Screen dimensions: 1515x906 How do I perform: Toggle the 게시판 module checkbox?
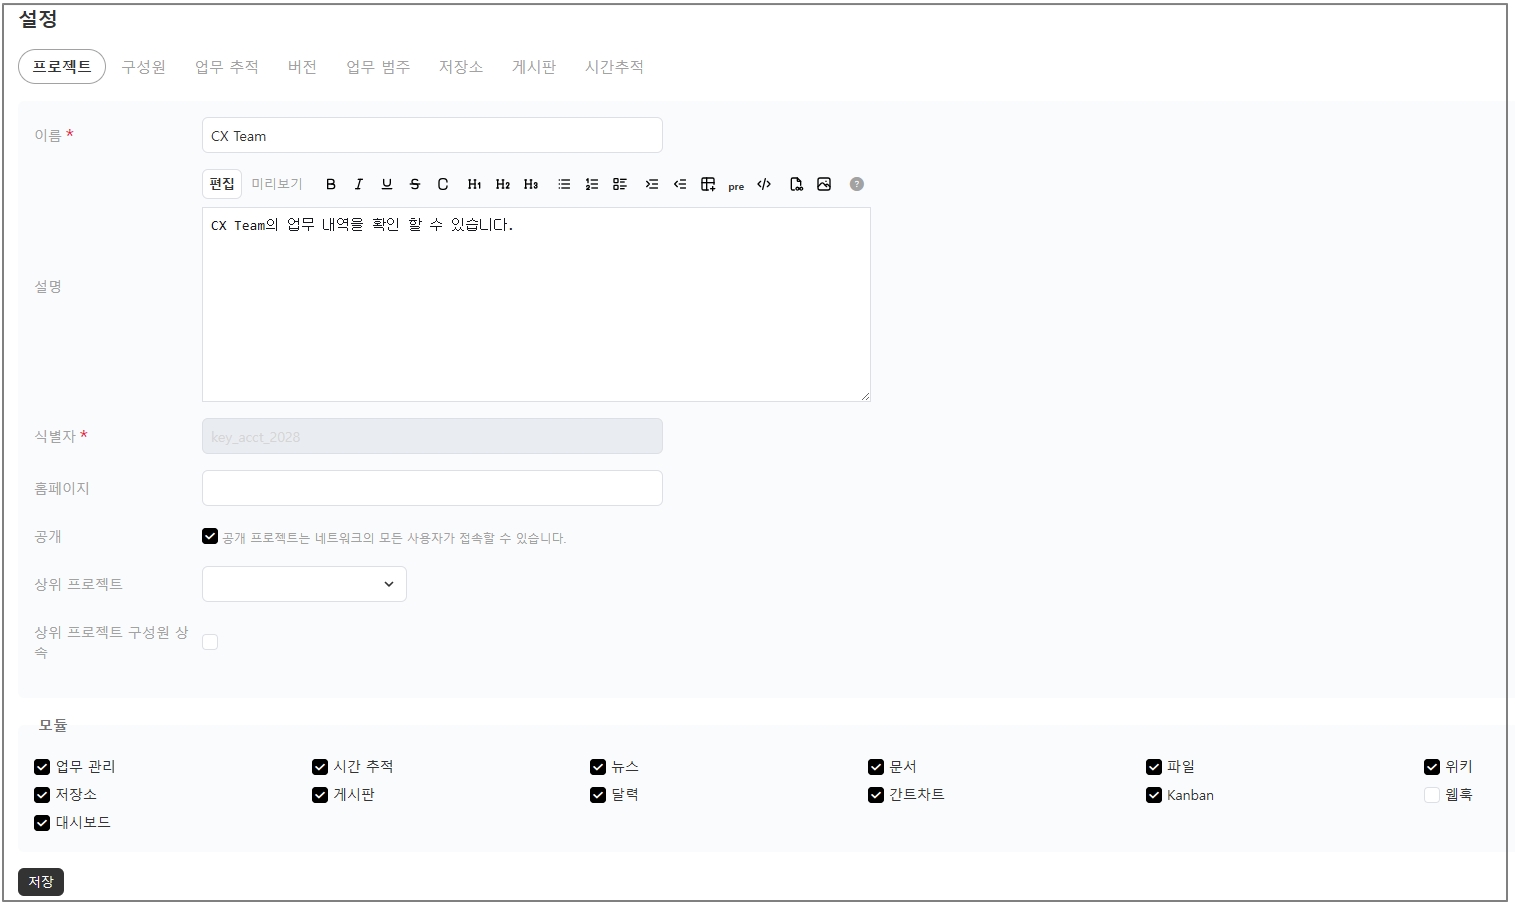tap(320, 795)
